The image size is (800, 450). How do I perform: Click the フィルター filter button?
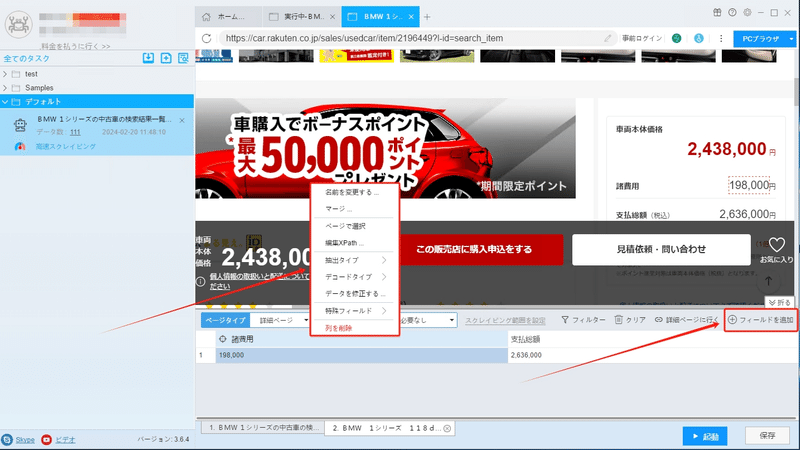point(583,320)
